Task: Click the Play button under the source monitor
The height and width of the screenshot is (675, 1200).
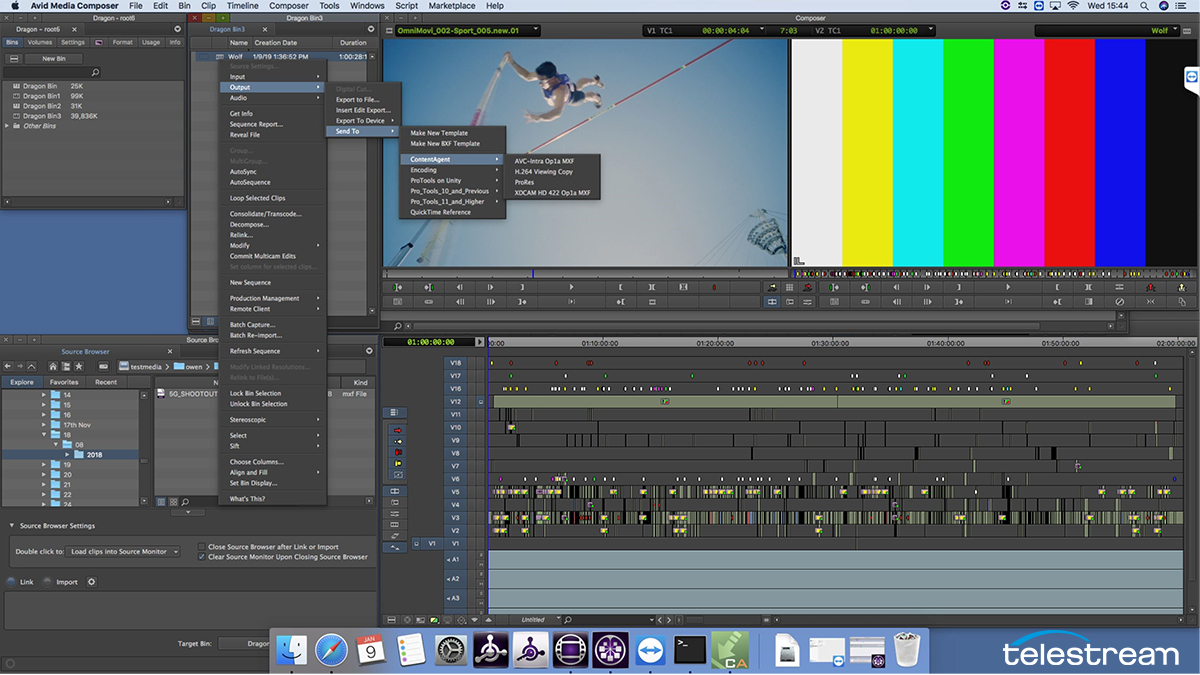Action: click(572, 287)
